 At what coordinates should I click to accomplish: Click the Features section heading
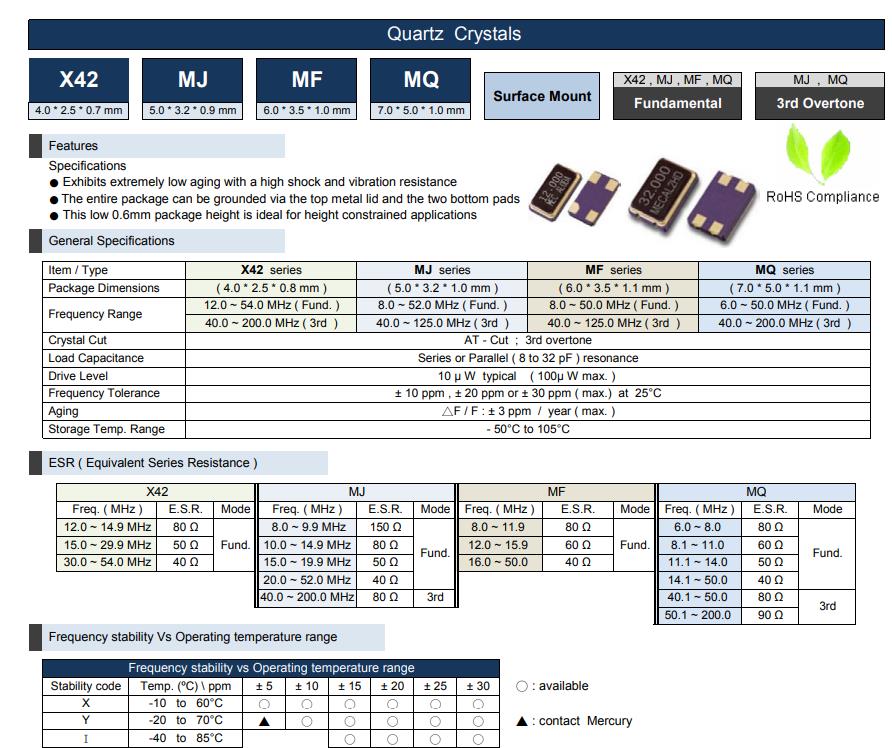click(x=157, y=146)
